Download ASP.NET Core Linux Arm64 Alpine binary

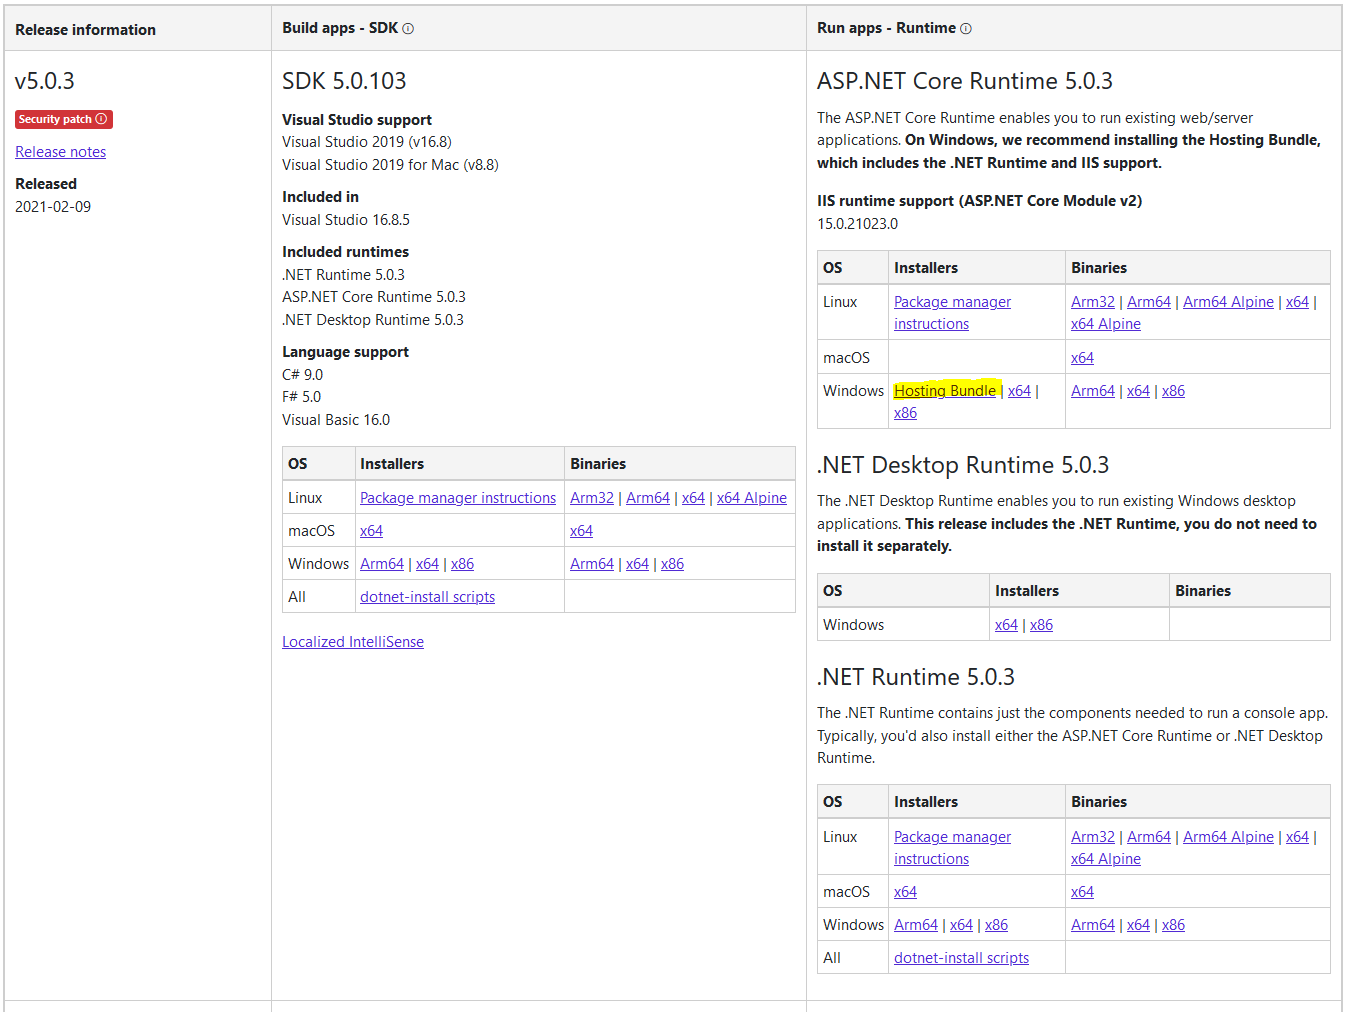1228,302
